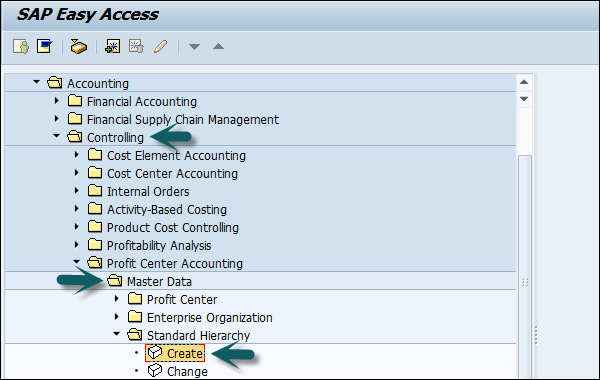Collapse the Accounting node triangle
The image size is (600, 380).
(x=36, y=82)
